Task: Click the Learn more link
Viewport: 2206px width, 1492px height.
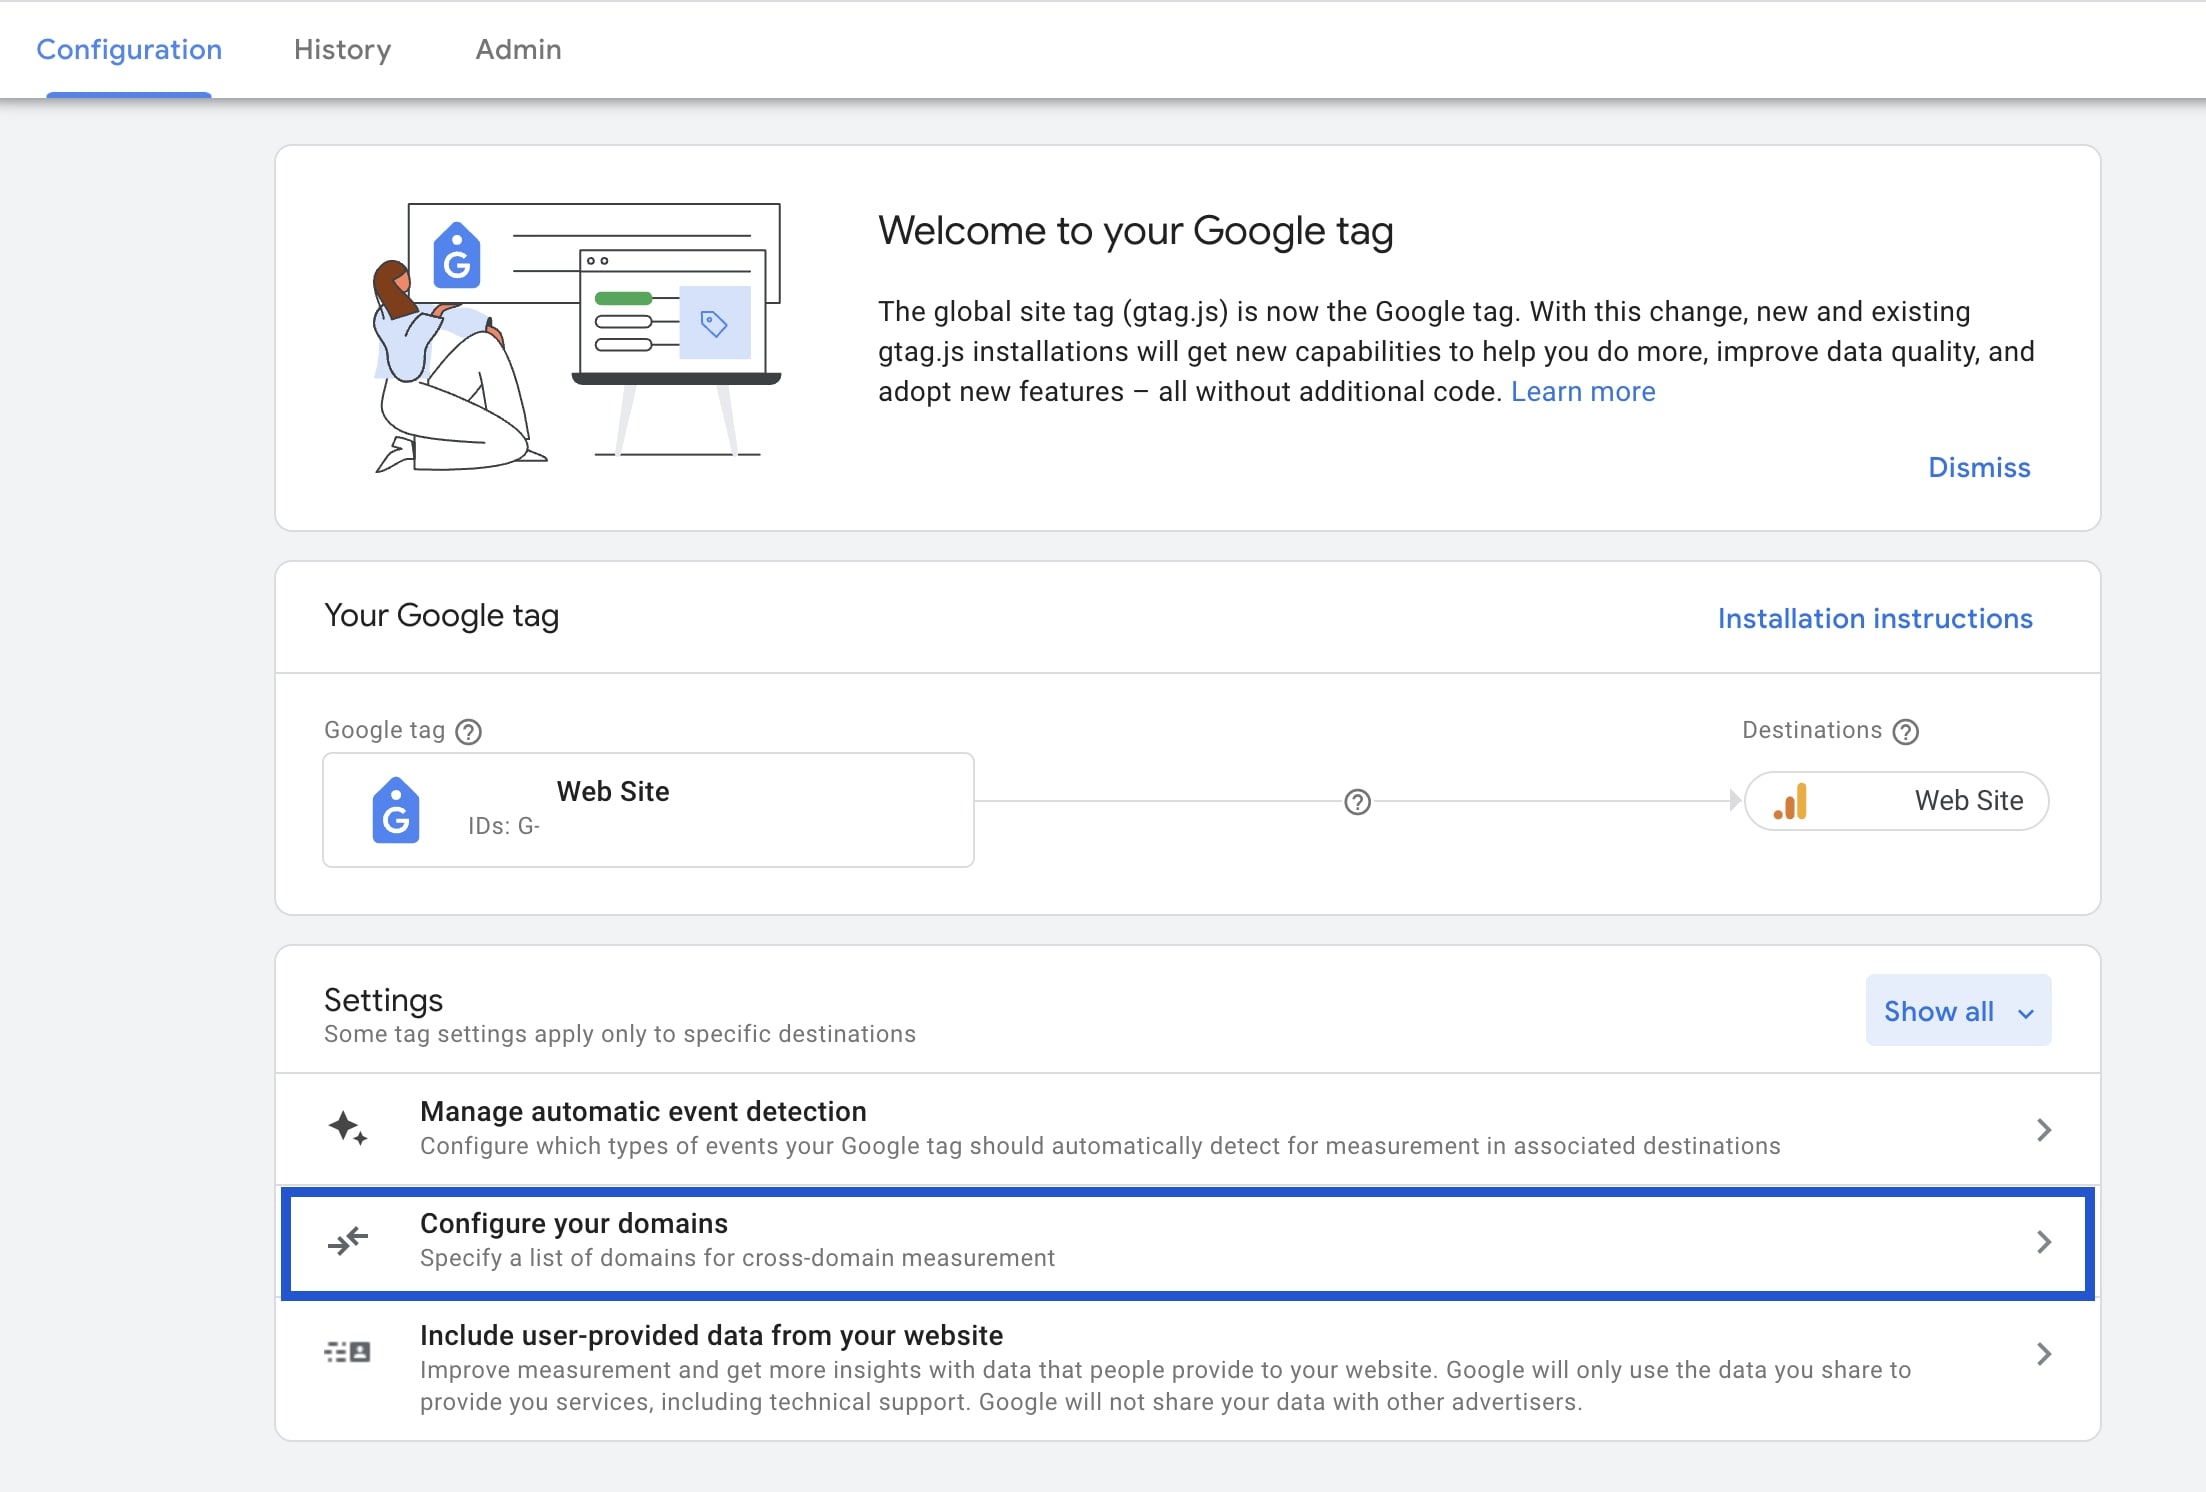Action: pyautogui.click(x=1583, y=391)
